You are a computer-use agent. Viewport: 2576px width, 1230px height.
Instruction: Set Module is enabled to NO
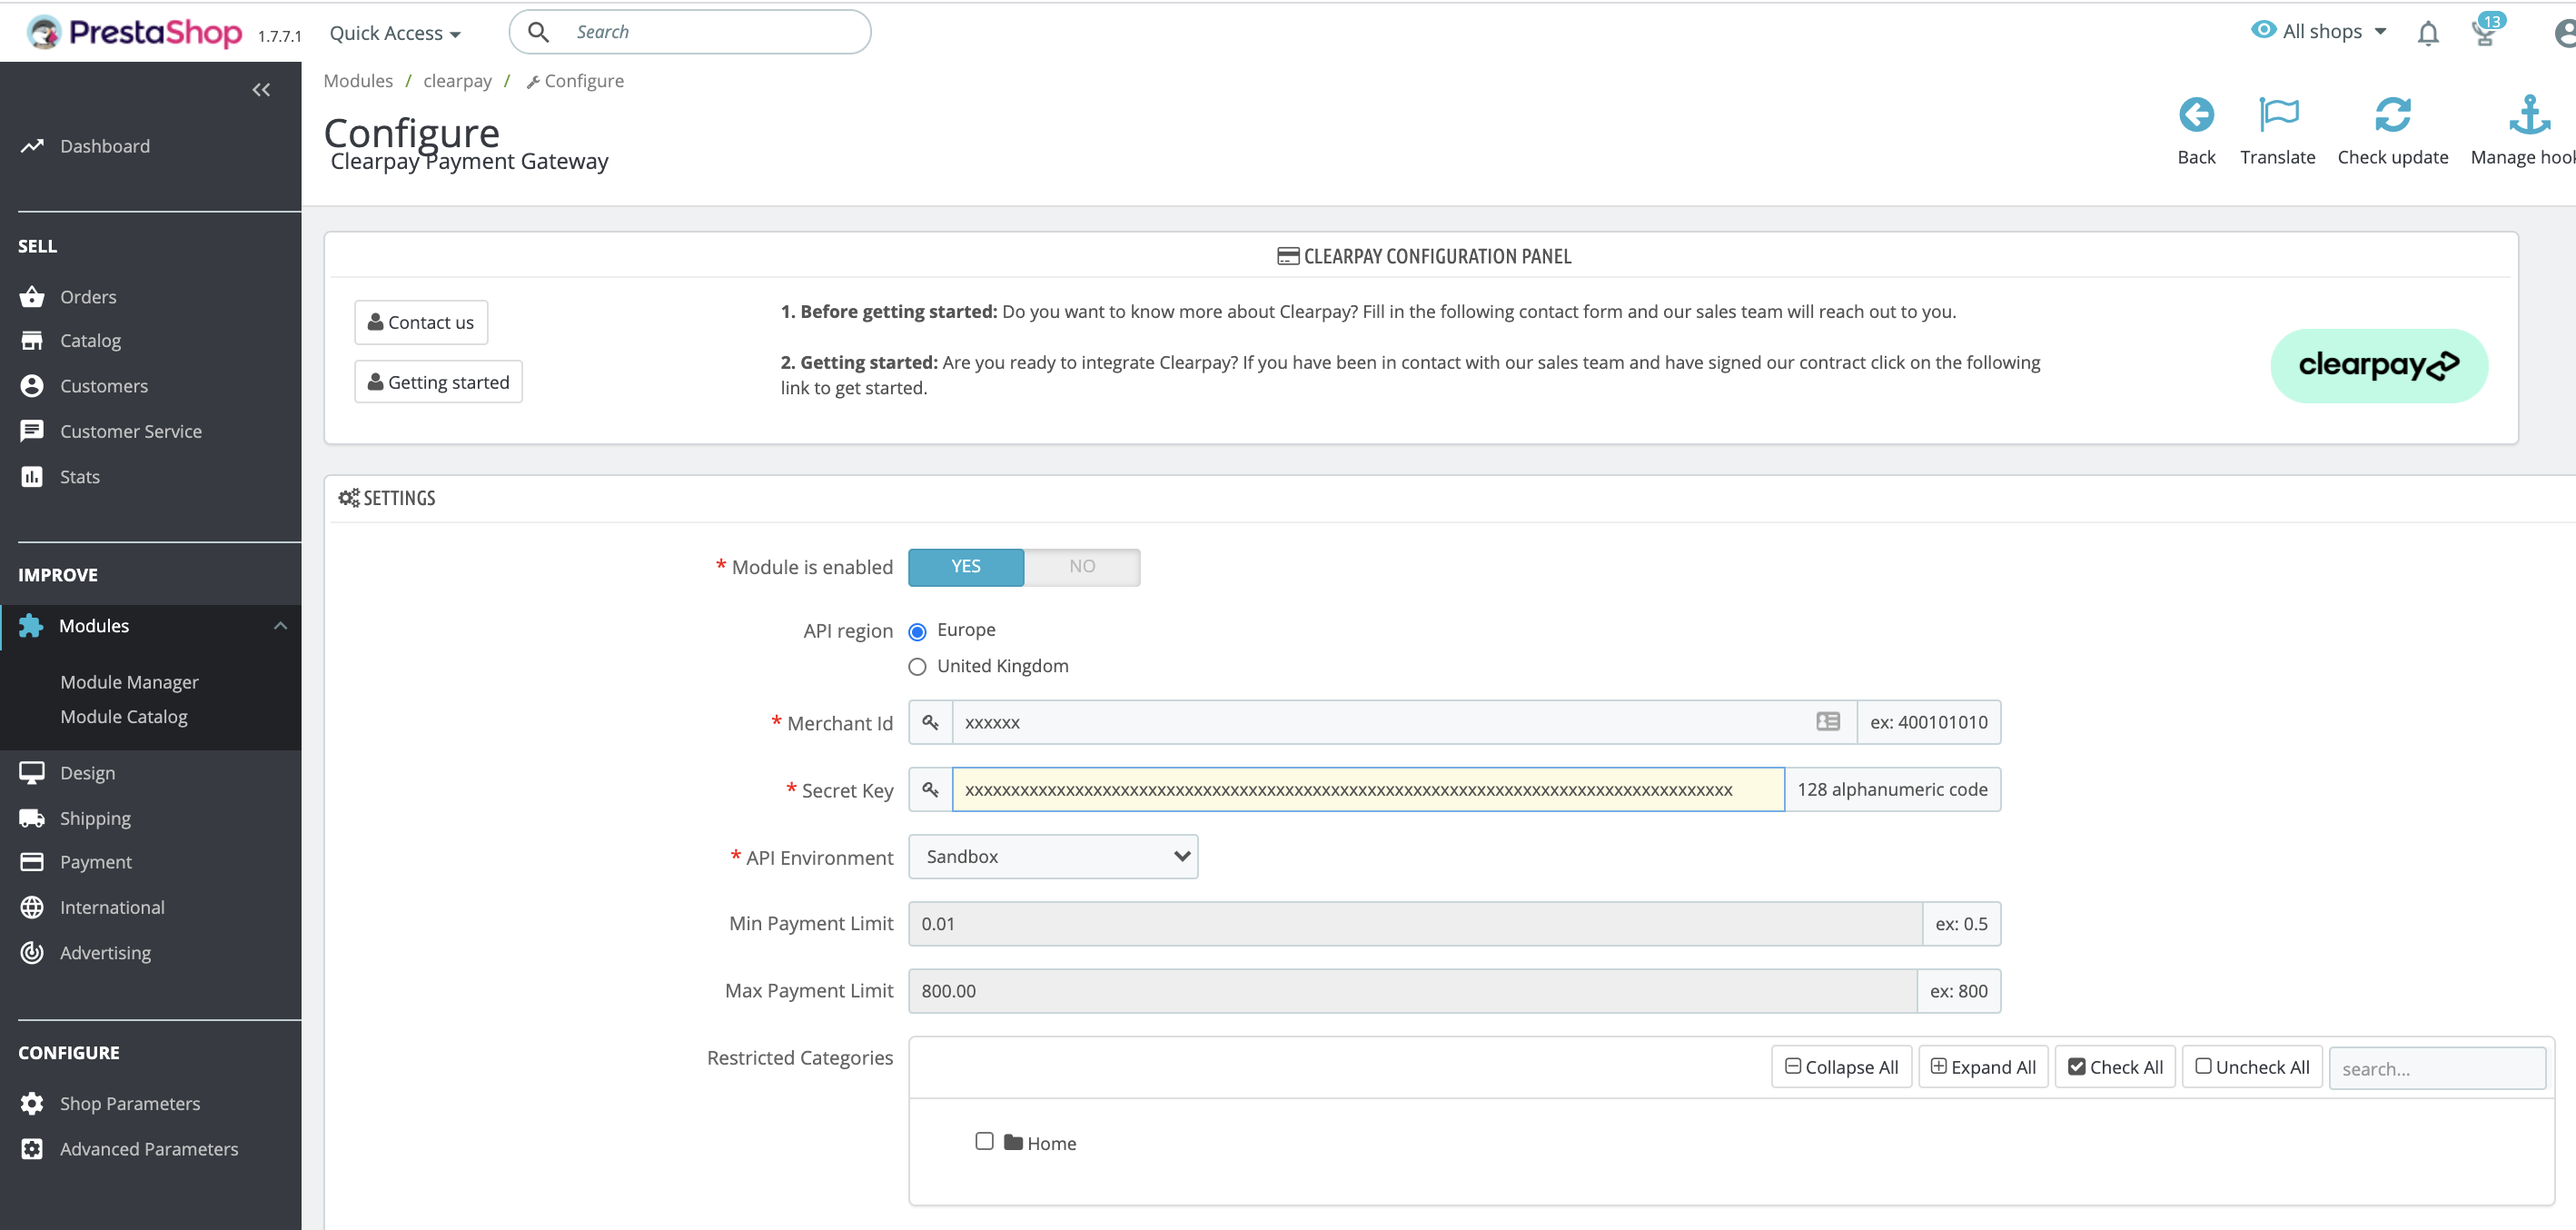click(1082, 567)
